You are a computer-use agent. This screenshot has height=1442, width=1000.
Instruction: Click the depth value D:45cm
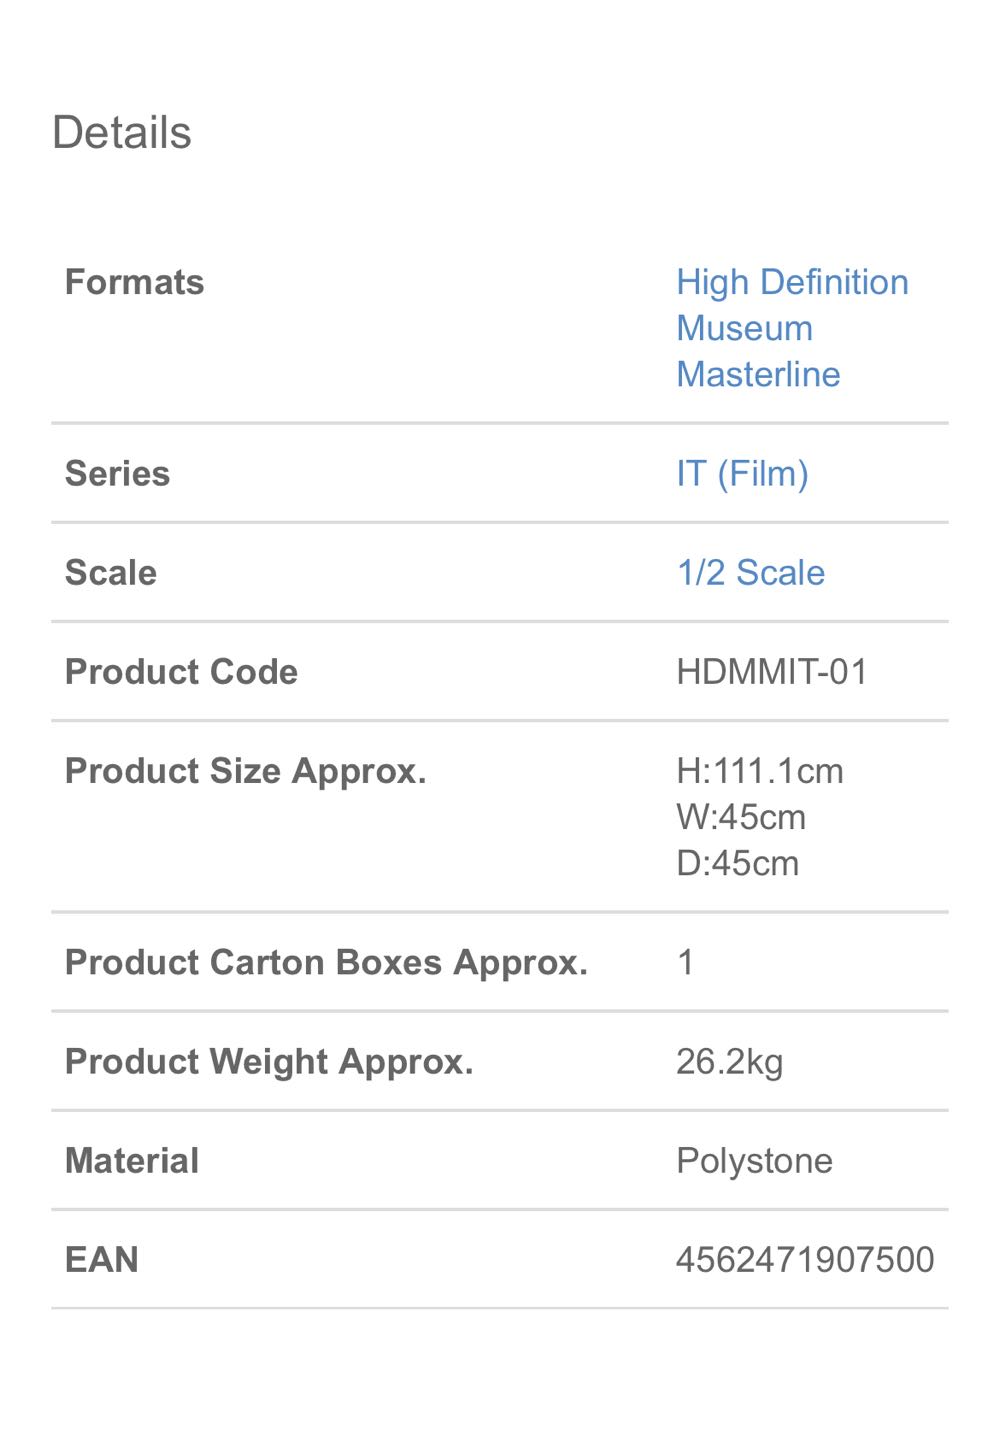[x=737, y=863]
